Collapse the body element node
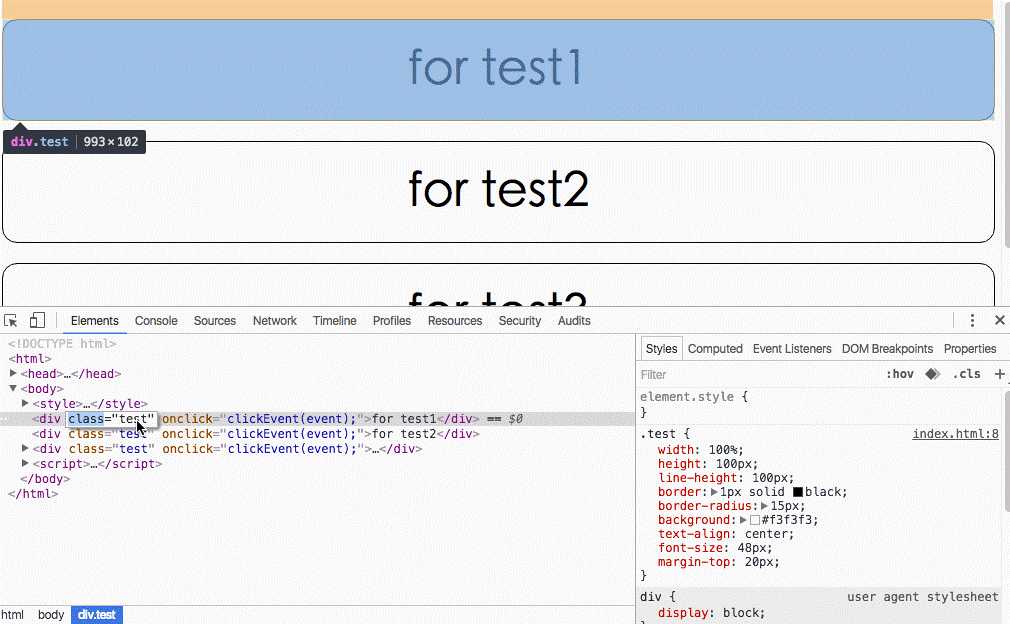 (x=13, y=388)
